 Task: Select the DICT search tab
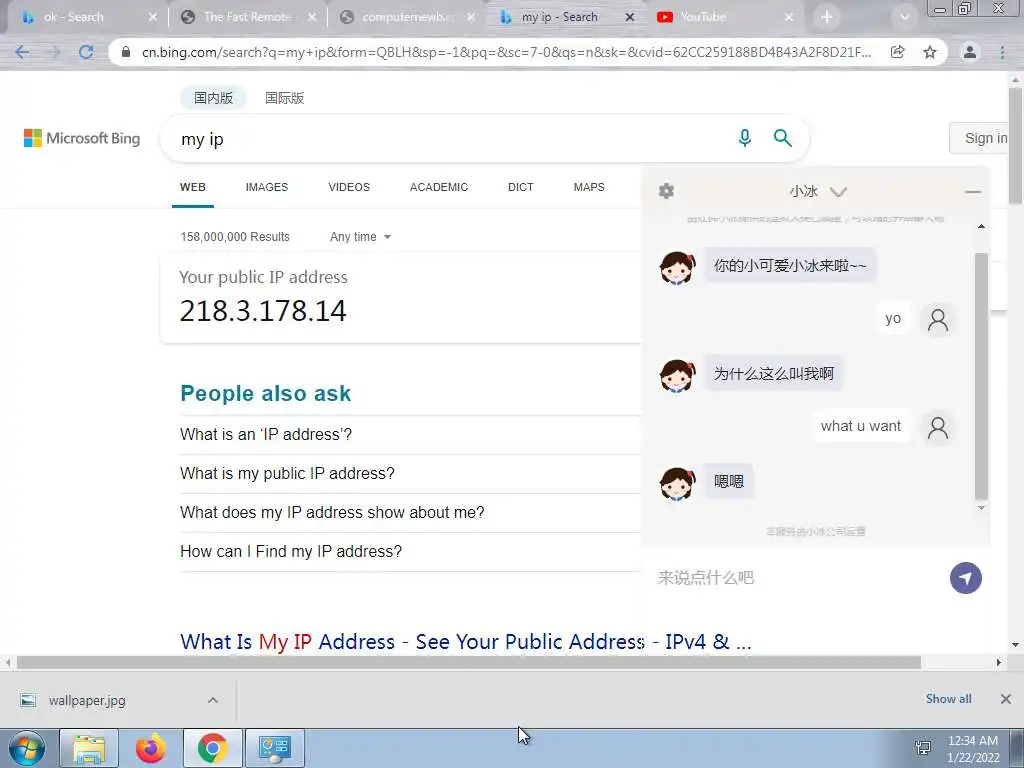pos(520,187)
